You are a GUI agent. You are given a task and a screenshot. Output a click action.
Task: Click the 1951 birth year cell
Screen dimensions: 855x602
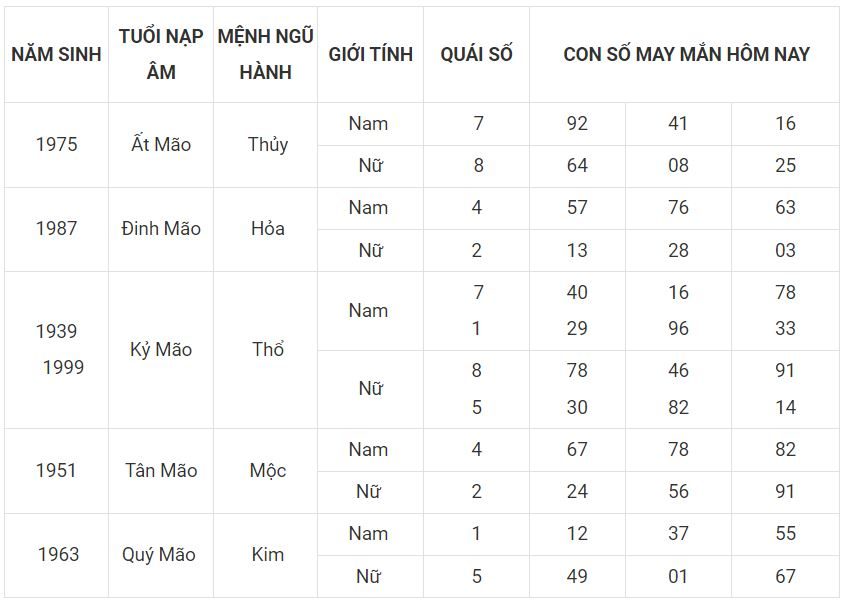pyautogui.click(x=57, y=471)
